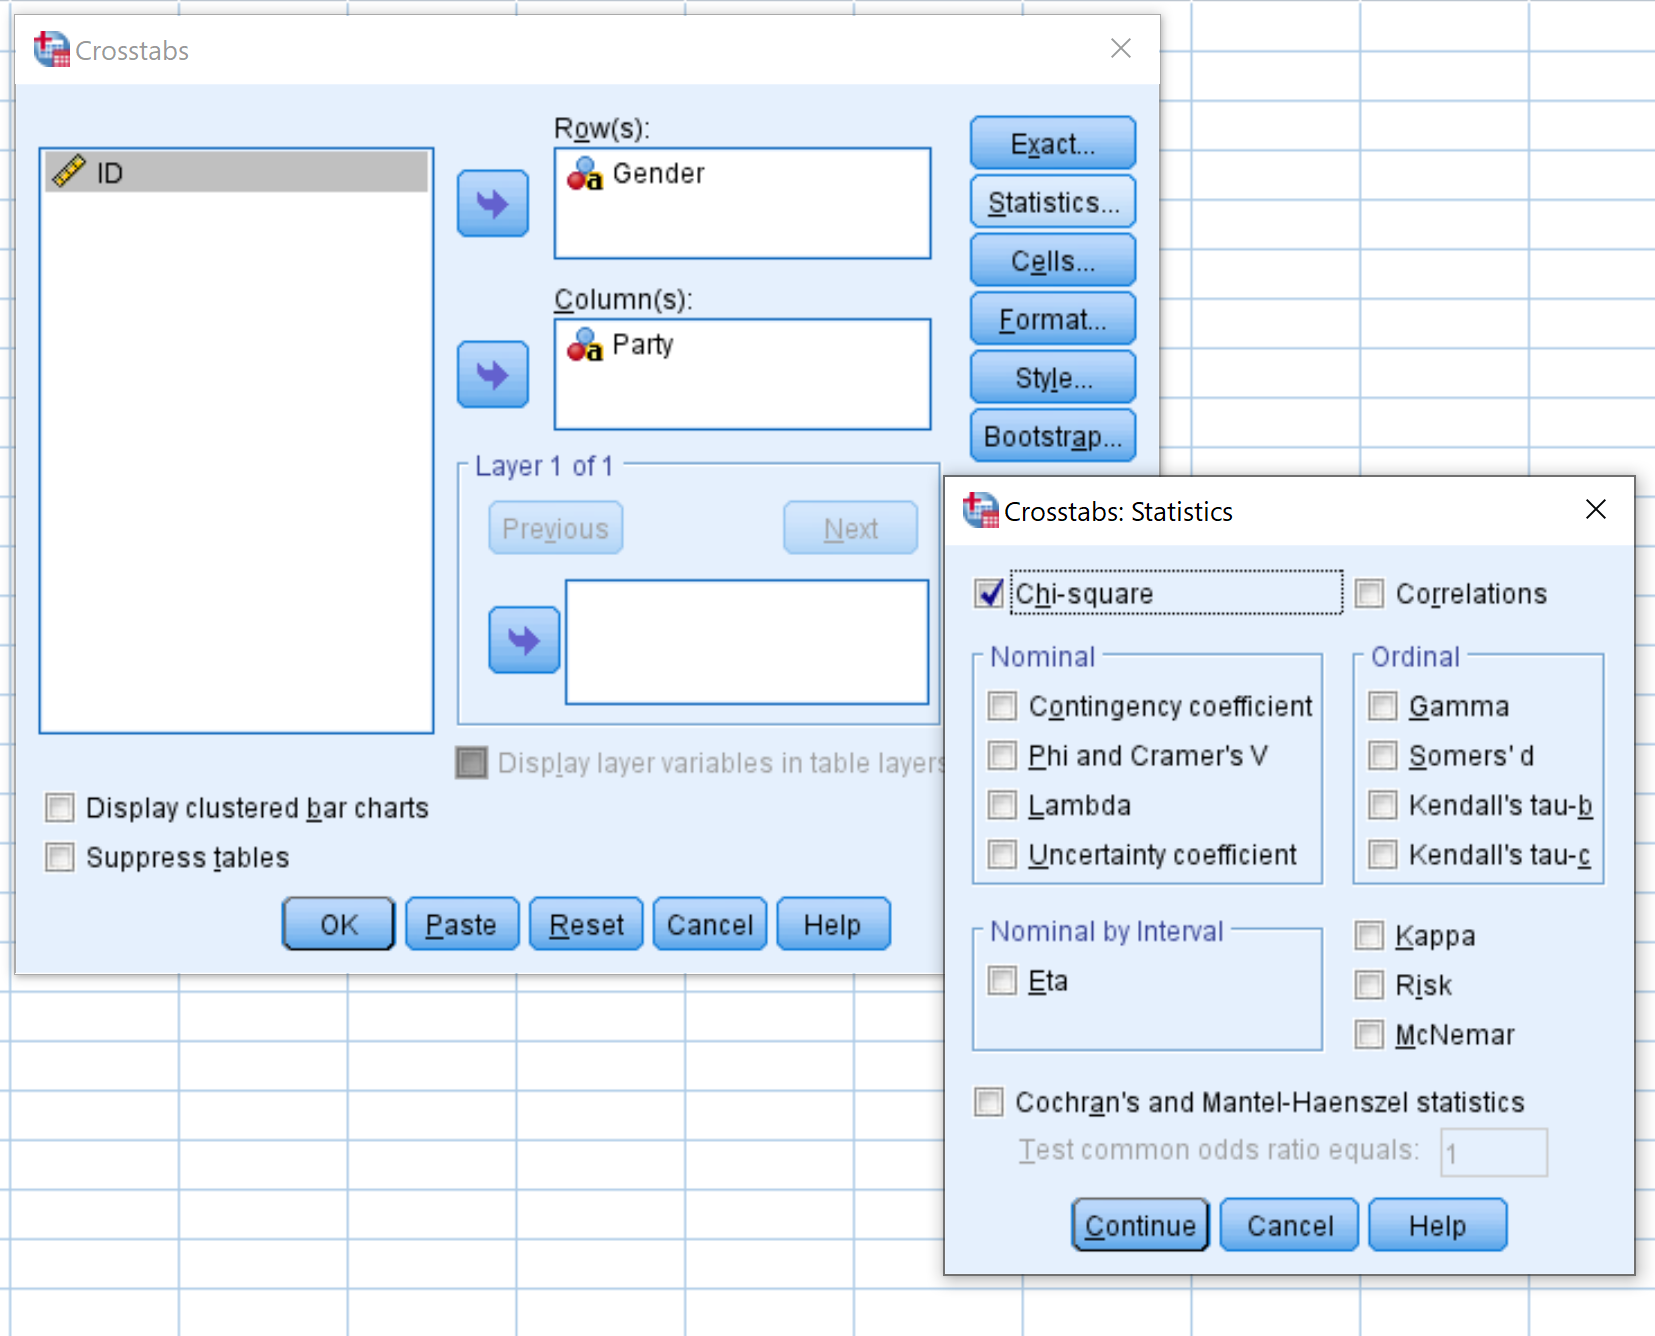Click the empty Layer variable list box

[747, 642]
